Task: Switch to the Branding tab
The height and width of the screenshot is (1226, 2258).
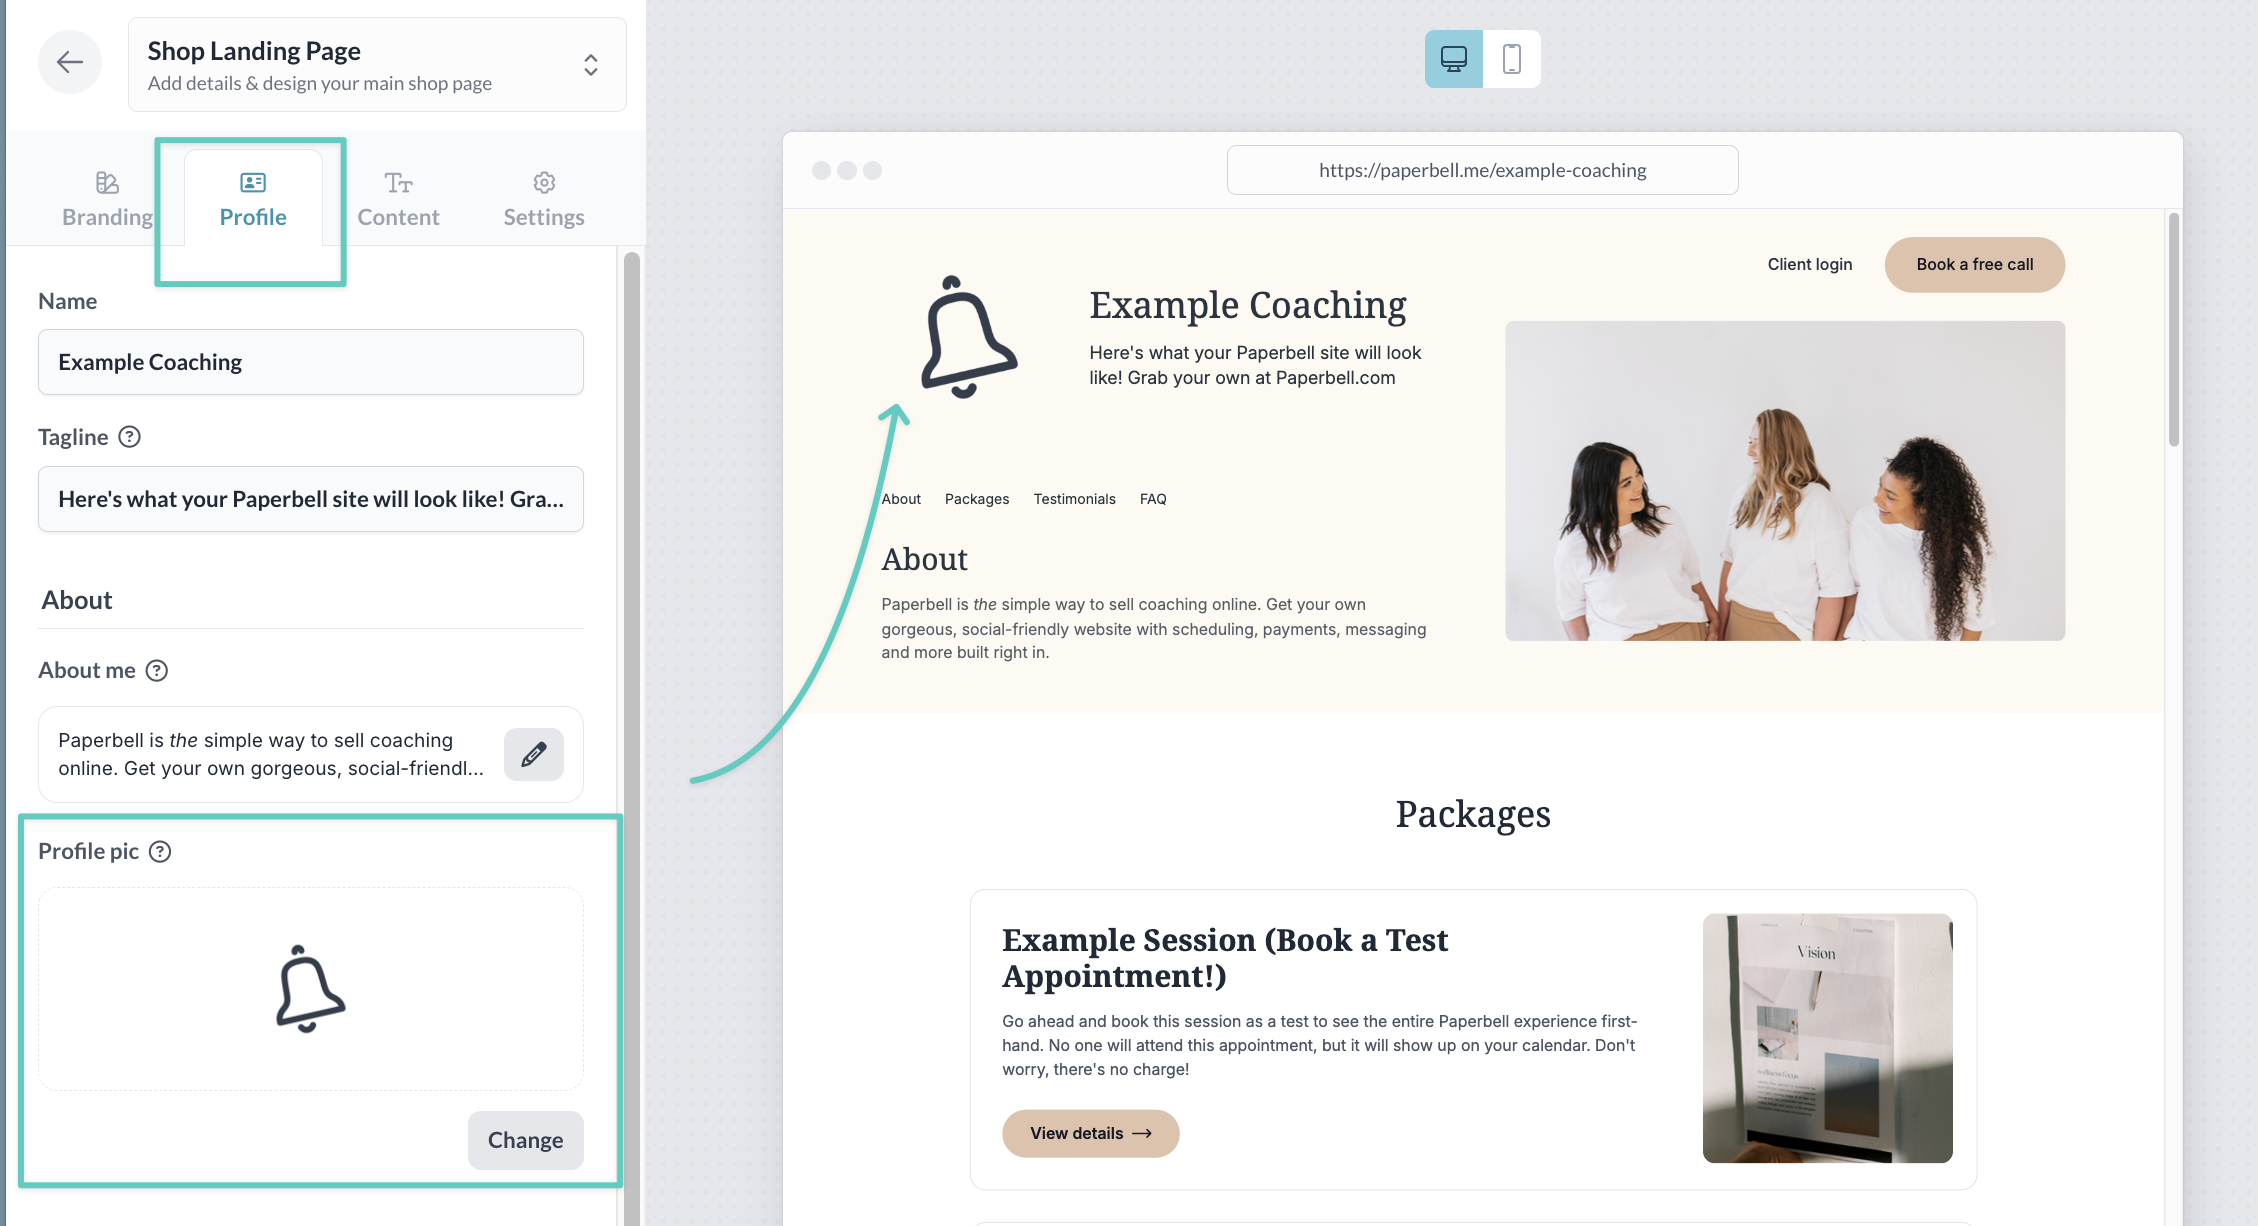Action: point(106,198)
